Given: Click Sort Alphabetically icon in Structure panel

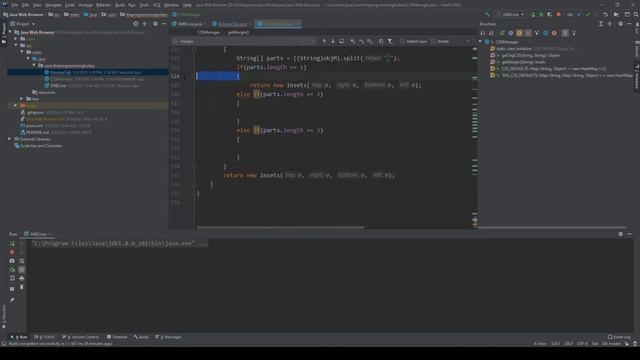Looking at the screenshot, I should point(491,33).
